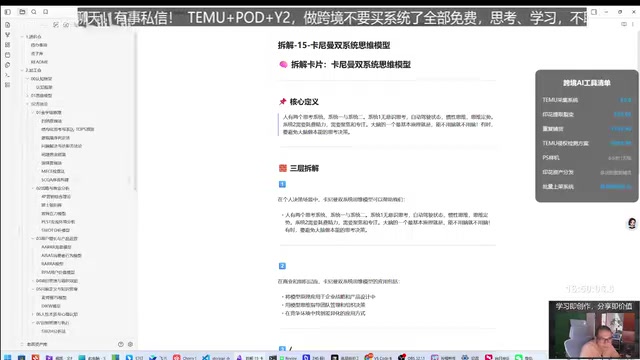Collapse the '02' strategy and business analysis folder
Screen dimensions: 640x360
[33, 188]
